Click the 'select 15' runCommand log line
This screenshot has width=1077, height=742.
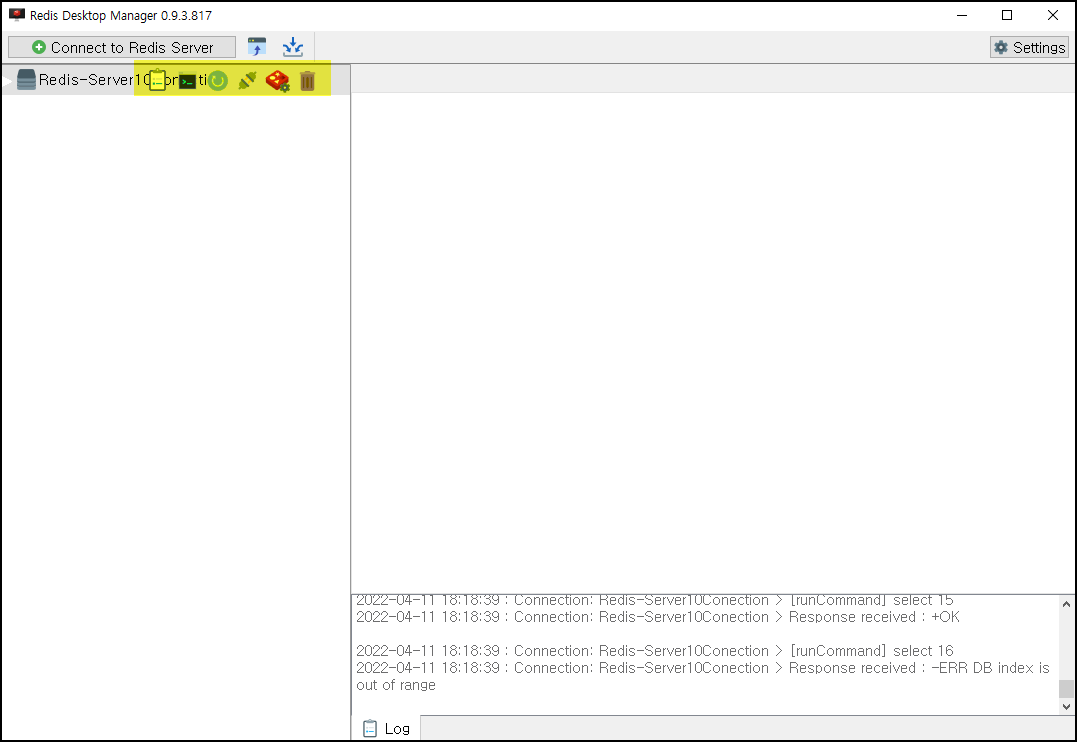click(x=655, y=600)
